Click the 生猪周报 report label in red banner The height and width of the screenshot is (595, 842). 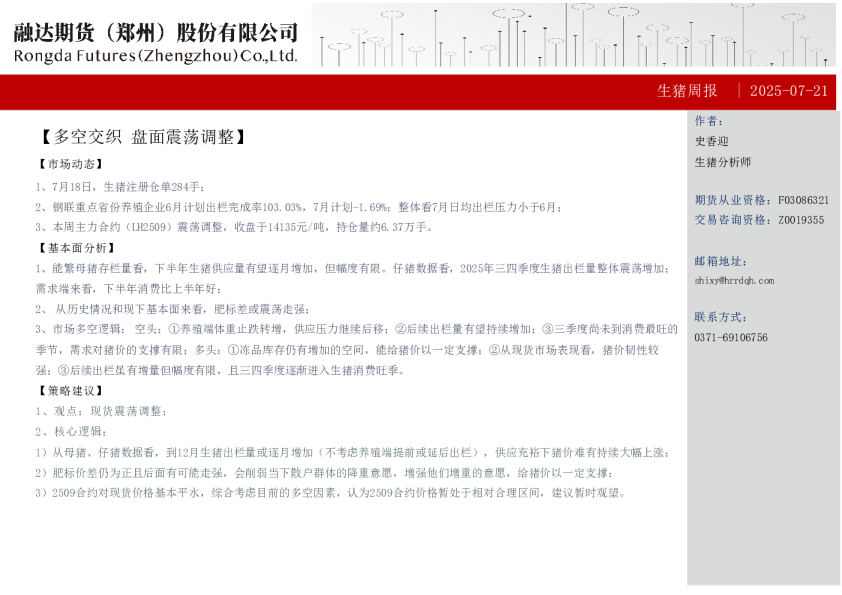[687, 91]
